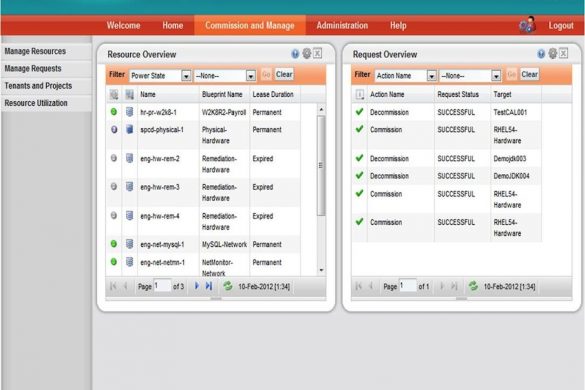The width and height of the screenshot is (585, 390).
Task: Open Tenants and Projects in sidebar
Action: tap(46, 85)
